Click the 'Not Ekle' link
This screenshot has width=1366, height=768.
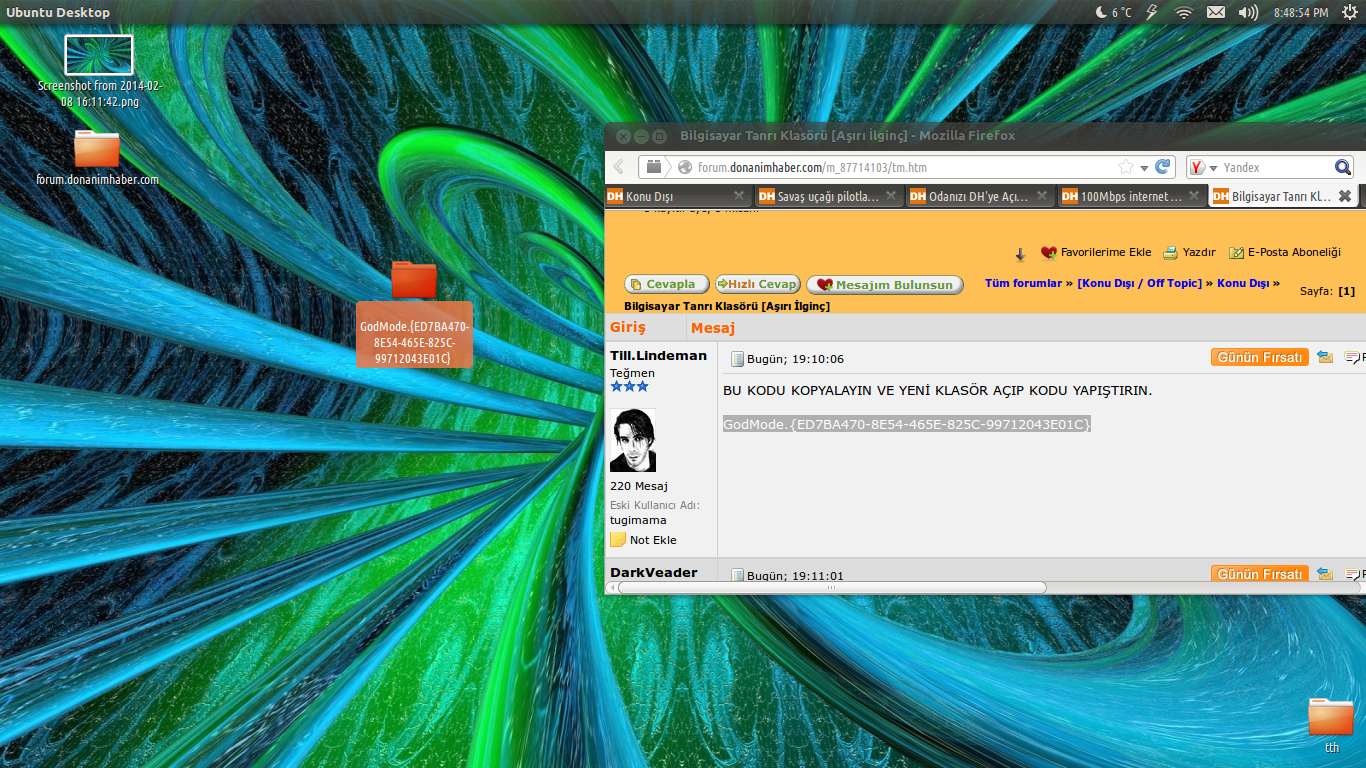pyautogui.click(x=653, y=540)
